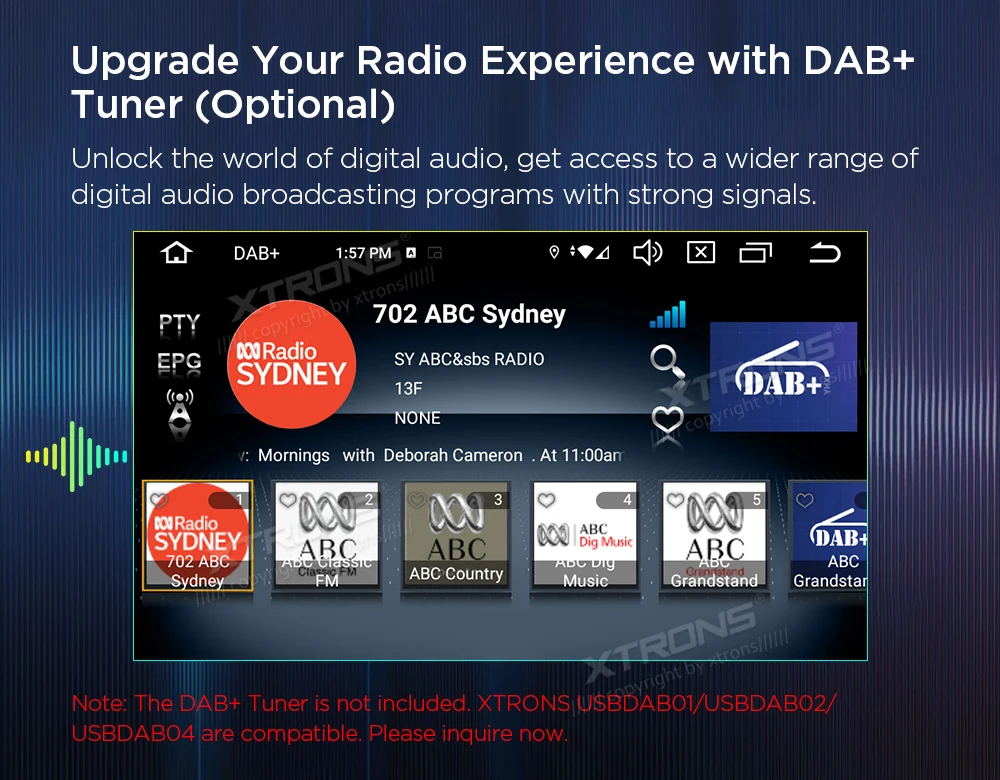Favorite the current station with heart icon
The height and width of the screenshot is (780, 1000).
pos(667,419)
